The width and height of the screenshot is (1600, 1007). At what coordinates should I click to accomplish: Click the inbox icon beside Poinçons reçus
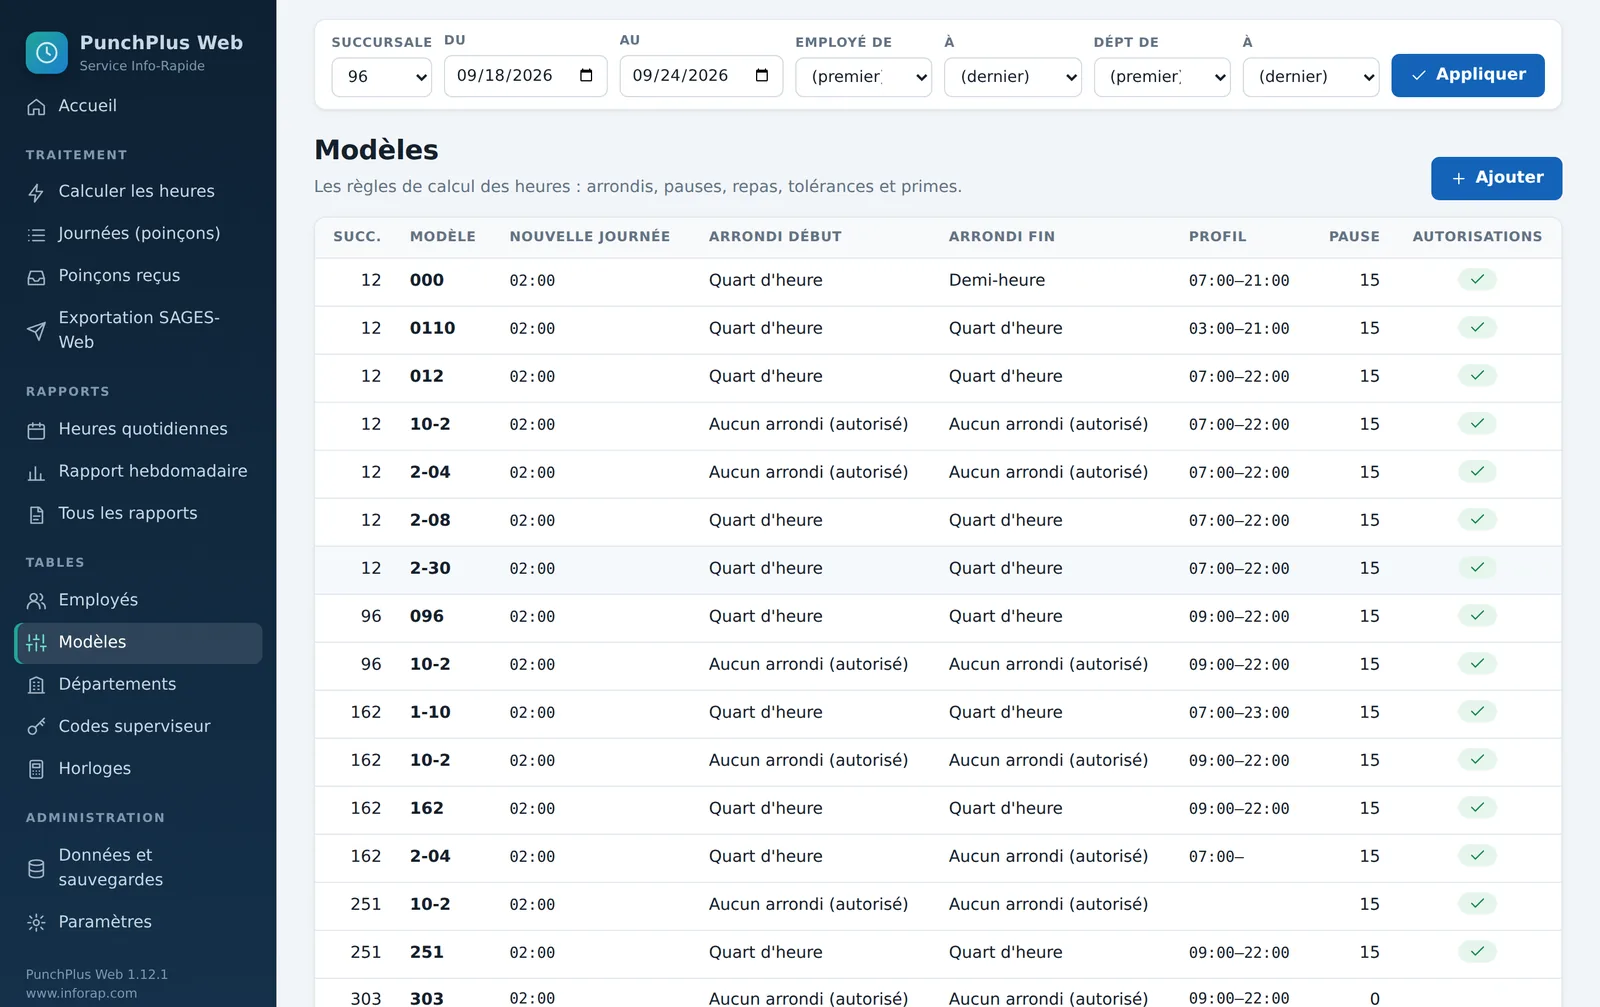(x=36, y=277)
